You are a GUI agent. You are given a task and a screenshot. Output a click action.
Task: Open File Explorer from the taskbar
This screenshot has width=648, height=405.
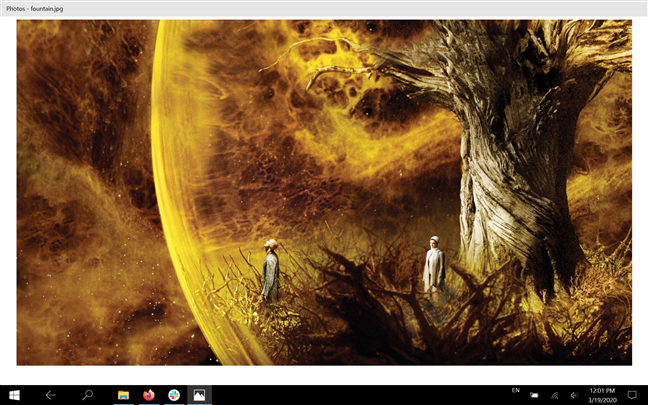[x=123, y=395]
